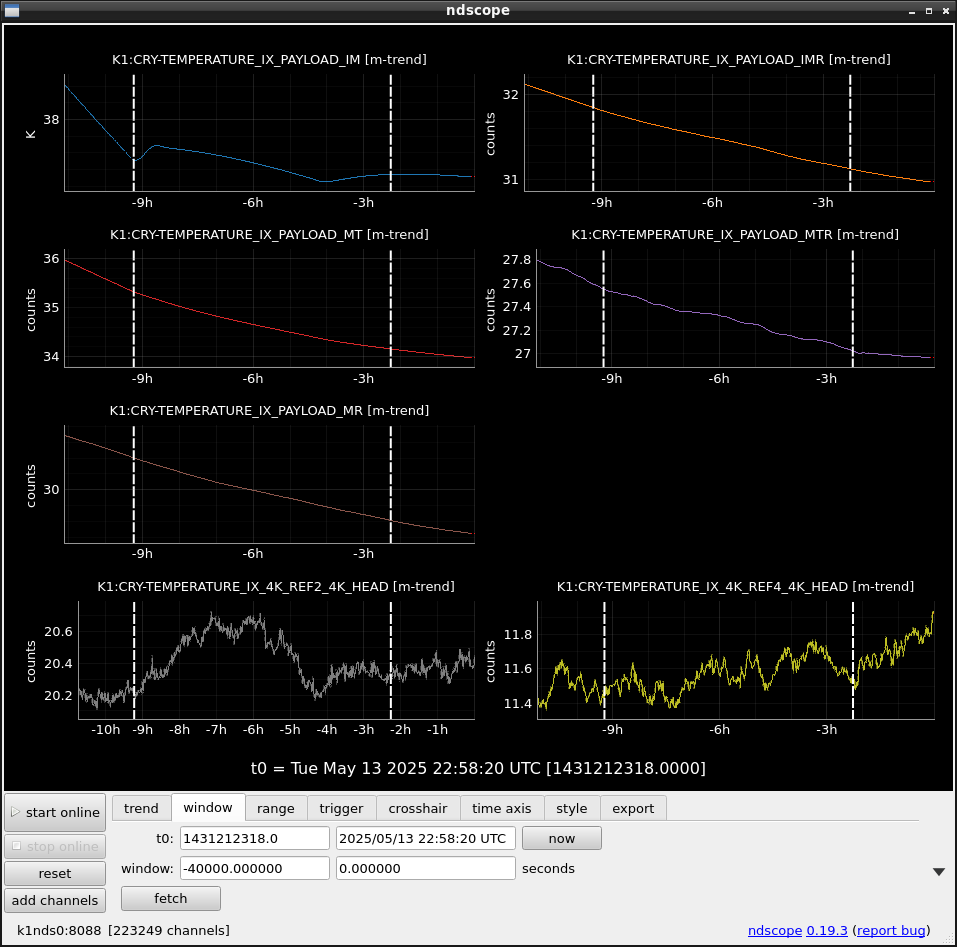Viewport: 957px width, 947px height.
Task: Click the k1nds0:8088 server status text
Action: tap(59, 931)
